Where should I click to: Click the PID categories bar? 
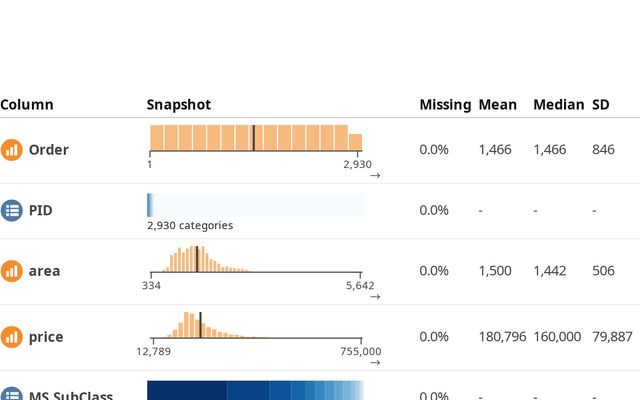[255, 205]
